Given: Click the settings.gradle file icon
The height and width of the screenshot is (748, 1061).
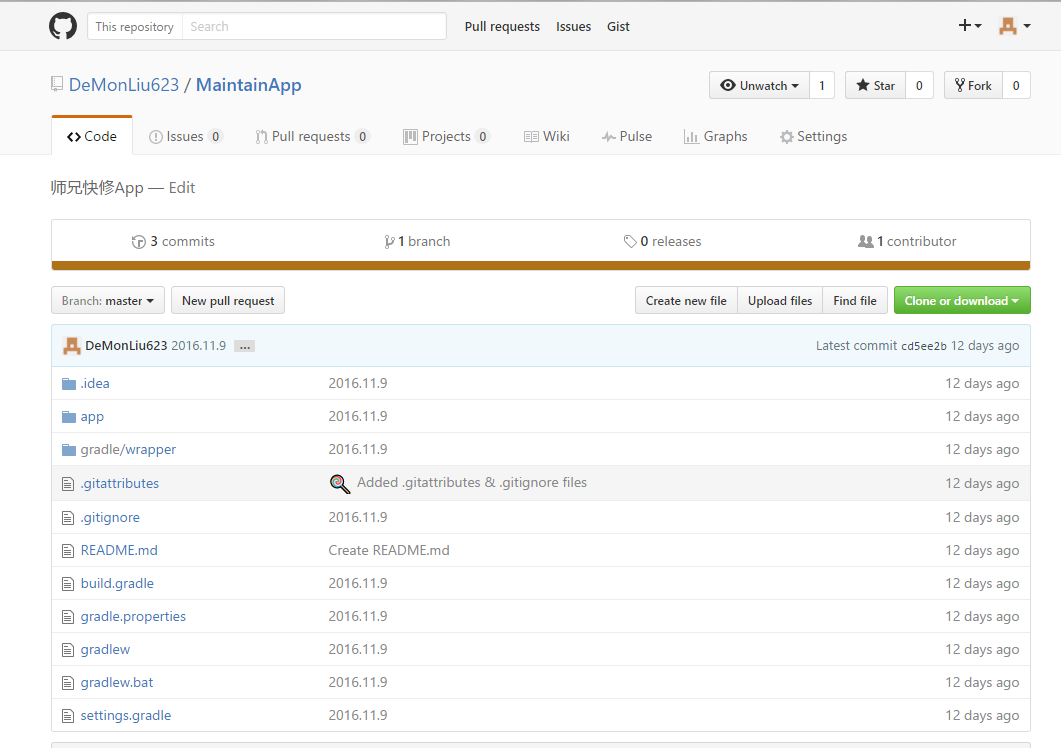Looking at the screenshot, I should pos(68,716).
